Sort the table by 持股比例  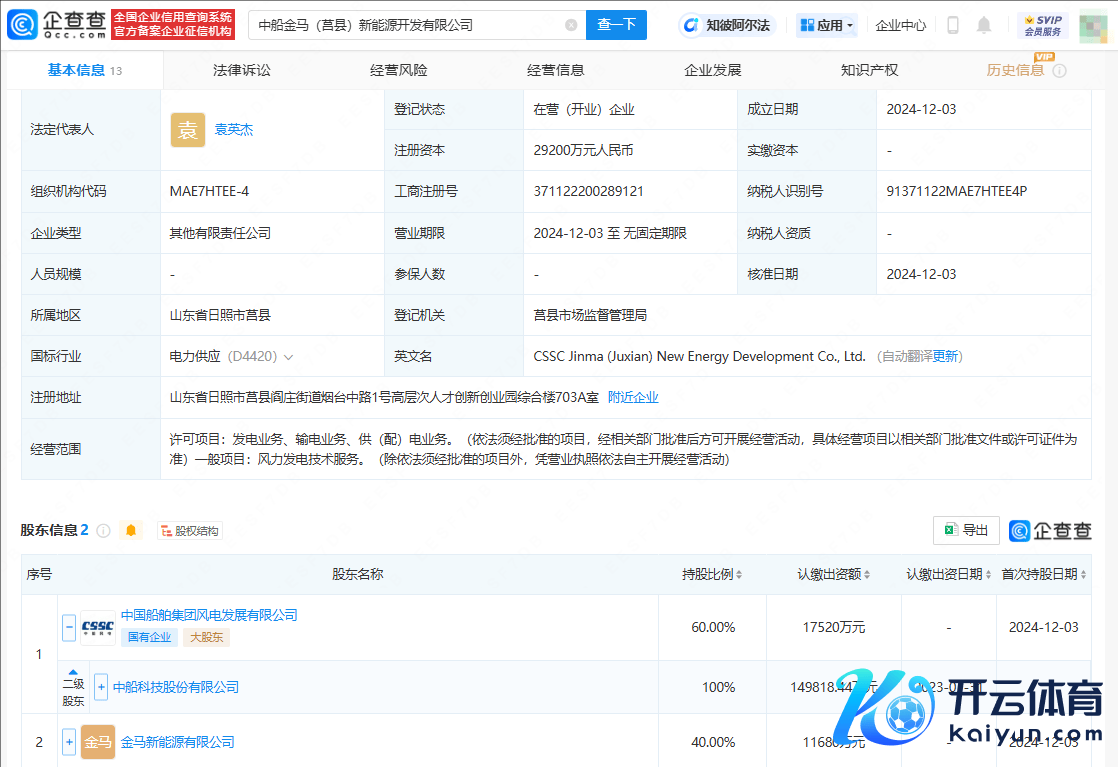pos(712,574)
